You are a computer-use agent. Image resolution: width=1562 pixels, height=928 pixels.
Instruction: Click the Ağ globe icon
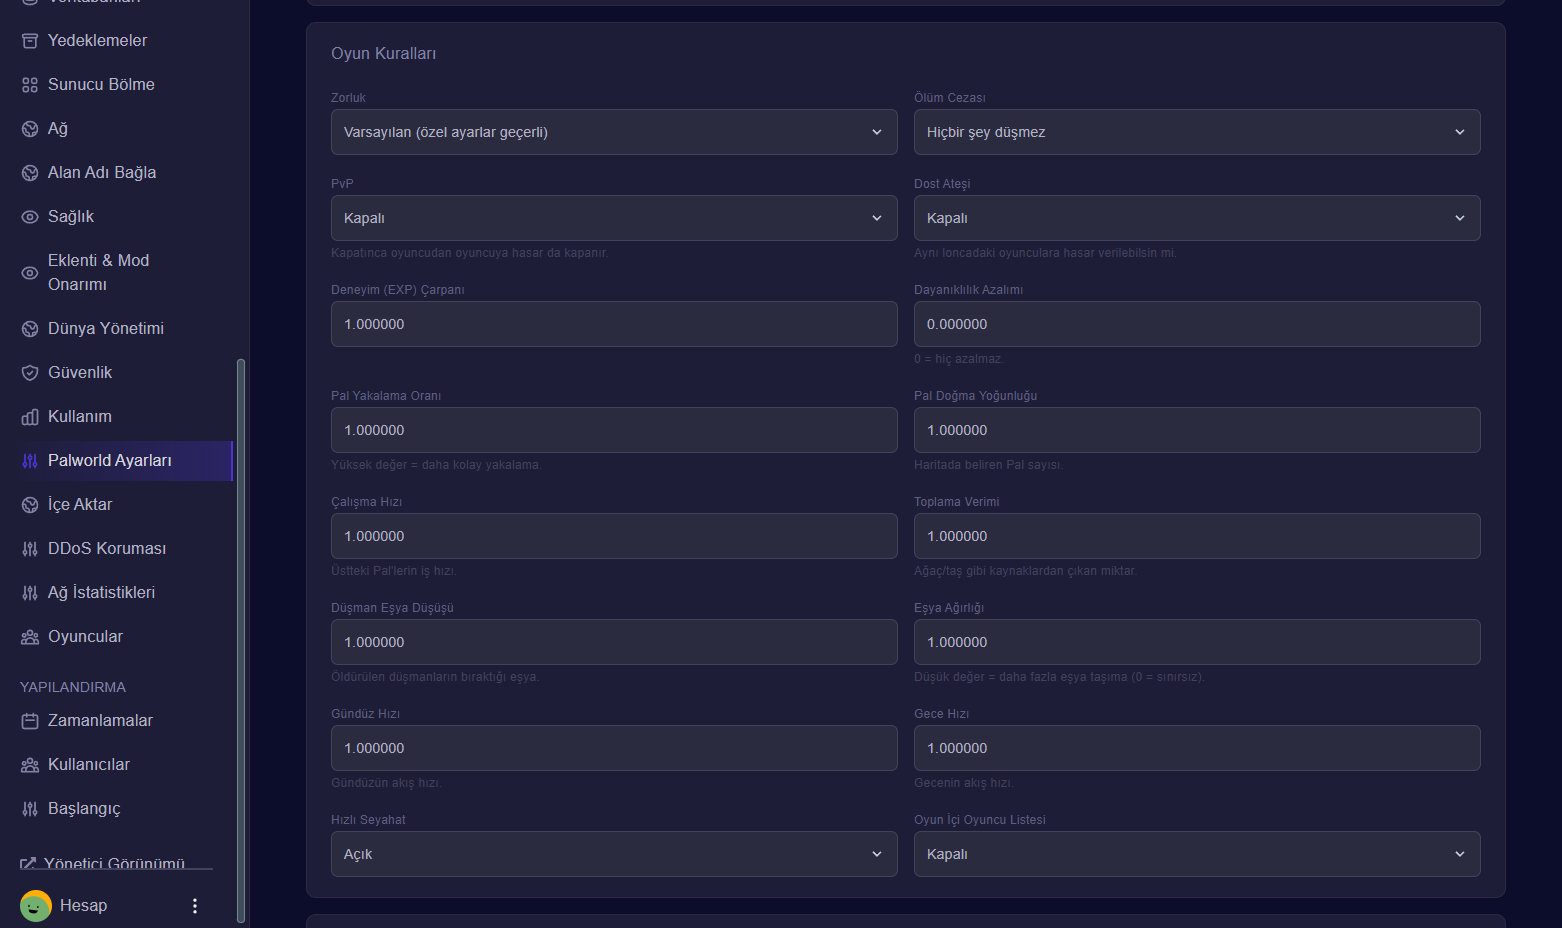pos(30,129)
